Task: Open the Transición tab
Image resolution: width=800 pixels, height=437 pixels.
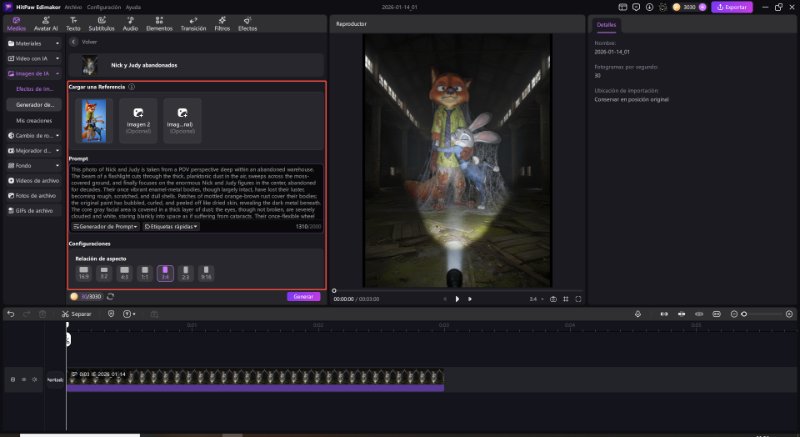Action: click(193, 23)
